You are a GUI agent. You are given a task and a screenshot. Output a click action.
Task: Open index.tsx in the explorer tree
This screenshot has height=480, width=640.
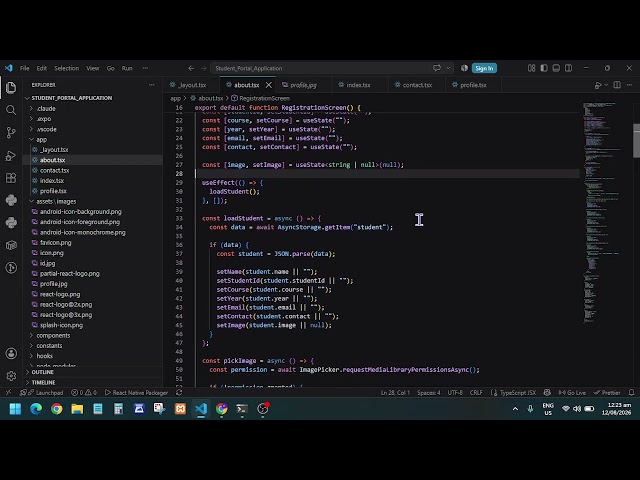[93, 180]
